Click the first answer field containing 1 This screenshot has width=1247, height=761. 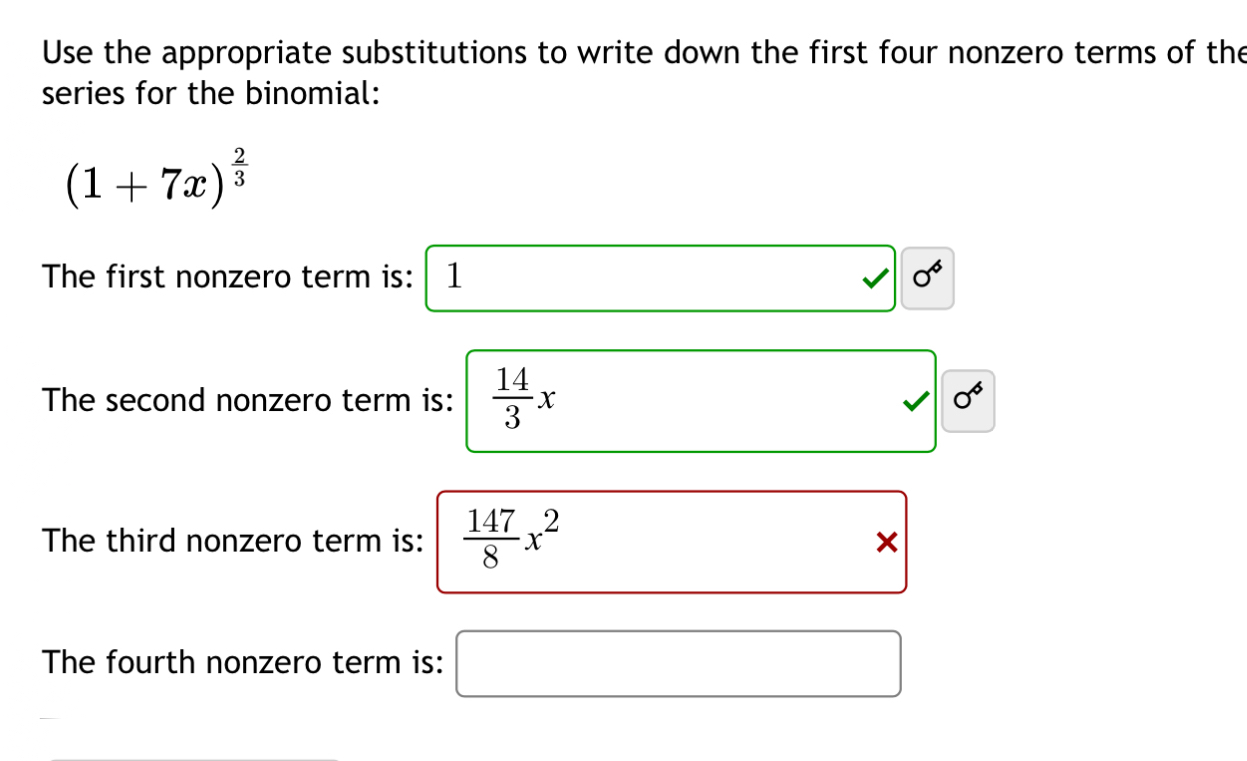[x=660, y=279]
